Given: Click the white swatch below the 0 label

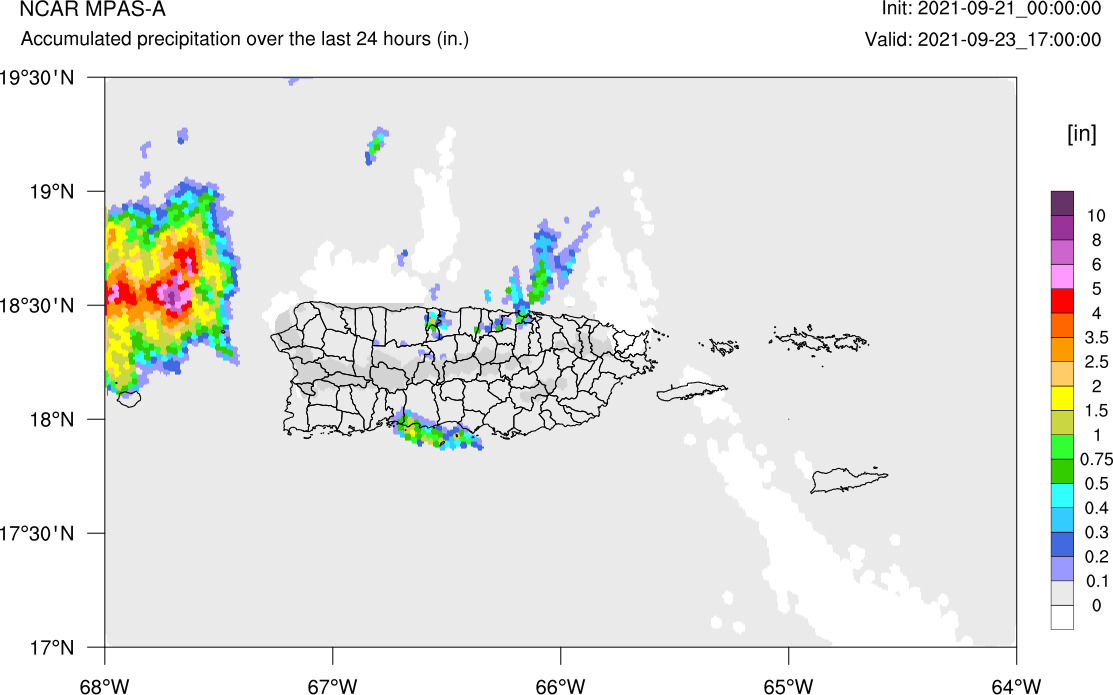Looking at the screenshot, I should tap(1062, 618).
